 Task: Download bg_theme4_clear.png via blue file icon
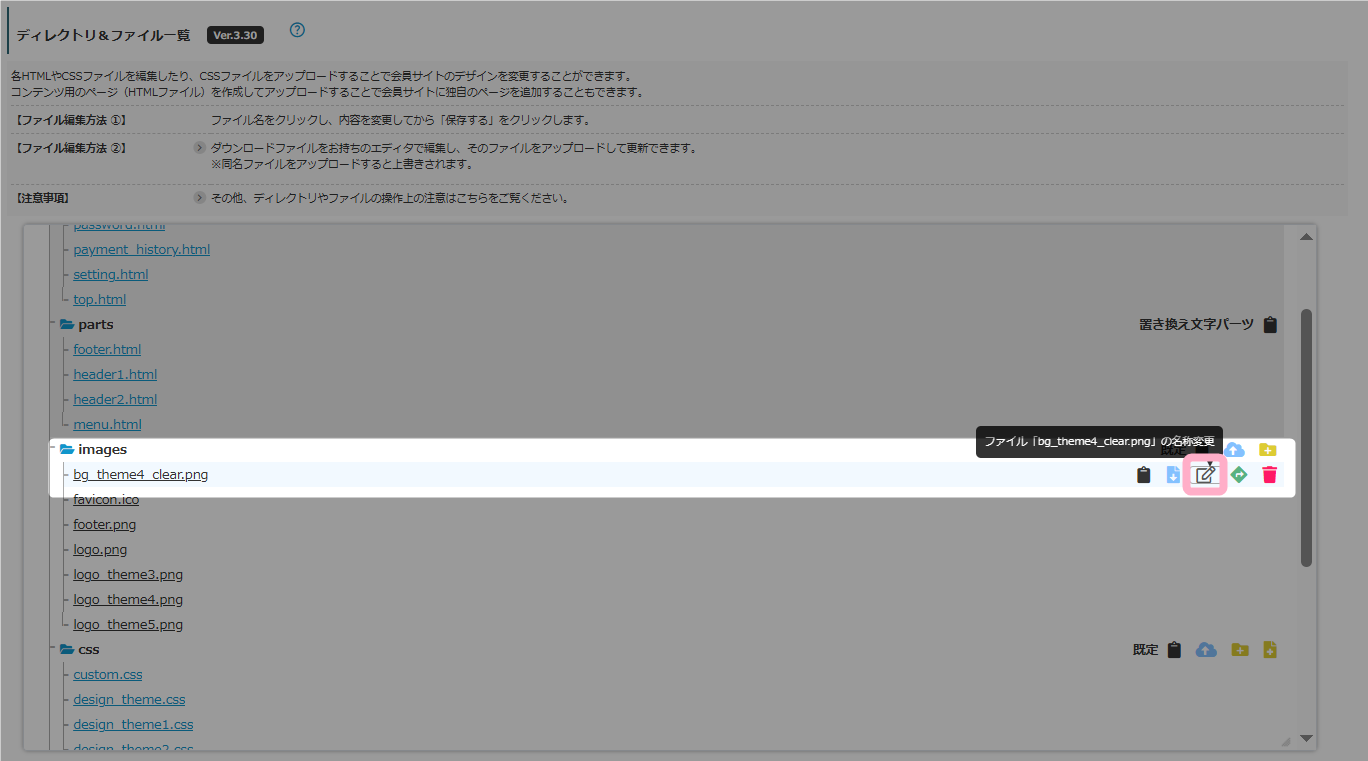point(1174,475)
